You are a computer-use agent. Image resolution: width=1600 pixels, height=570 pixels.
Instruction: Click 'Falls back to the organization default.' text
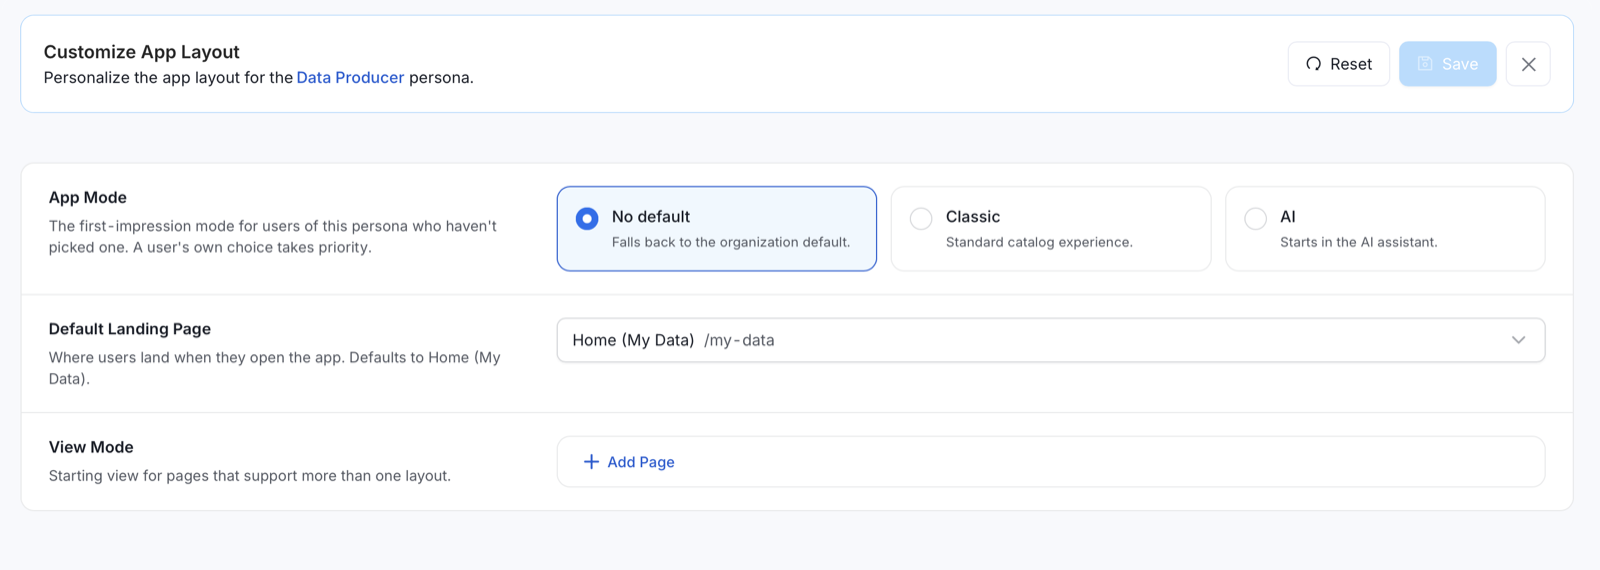[x=731, y=242]
